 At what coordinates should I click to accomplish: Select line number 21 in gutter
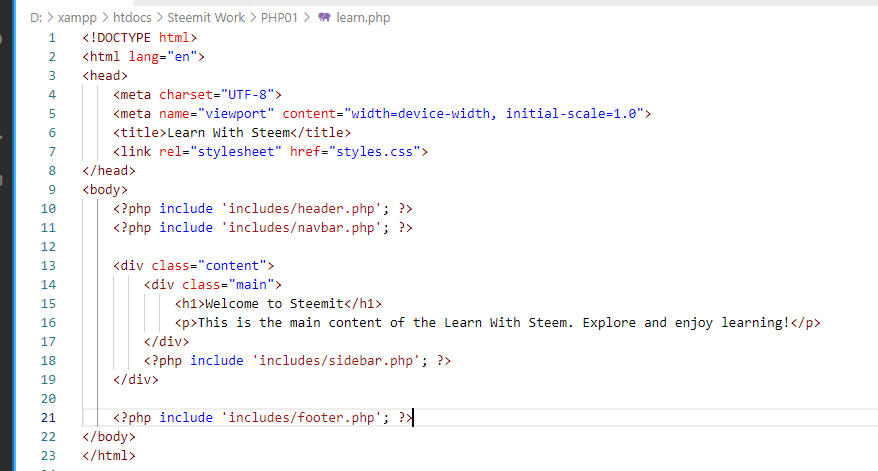pos(48,418)
